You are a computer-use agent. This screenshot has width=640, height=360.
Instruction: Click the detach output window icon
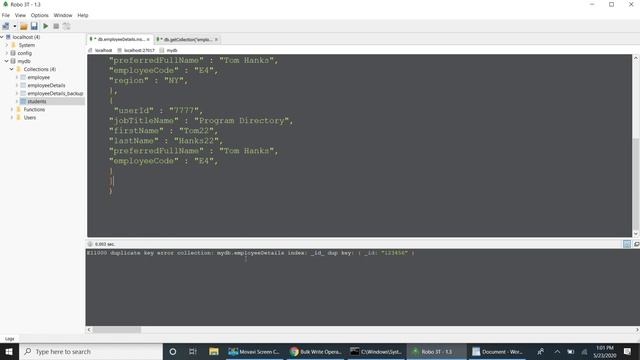coord(636,244)
